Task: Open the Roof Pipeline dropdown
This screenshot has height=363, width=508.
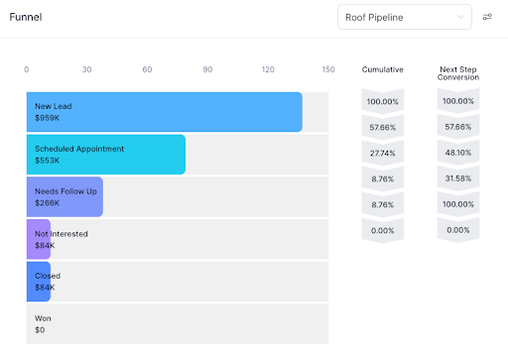Action: coord(404,17)
